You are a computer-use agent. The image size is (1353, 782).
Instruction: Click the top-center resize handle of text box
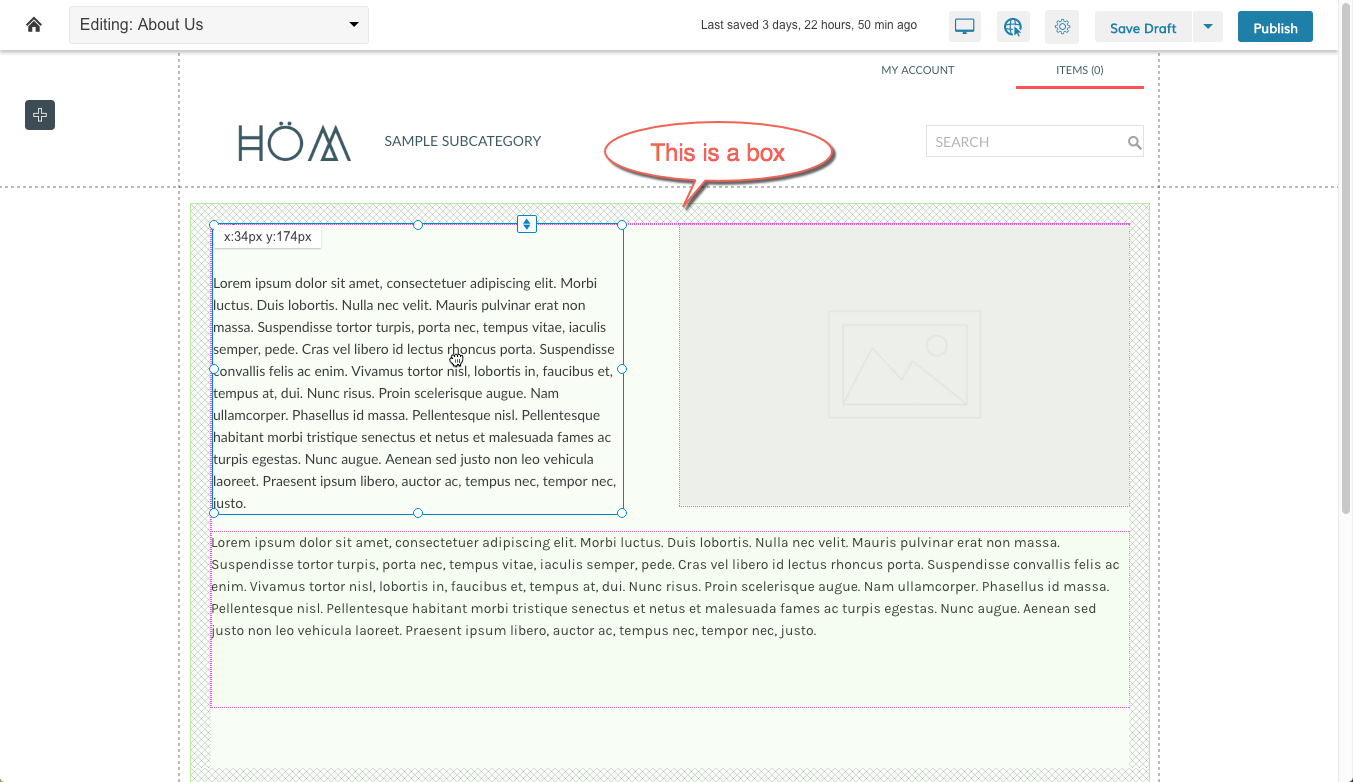(418, 225)
